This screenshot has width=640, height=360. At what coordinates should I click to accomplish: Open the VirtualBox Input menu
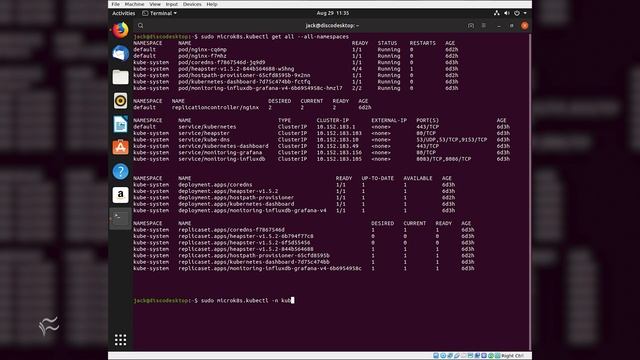point(171,4)
